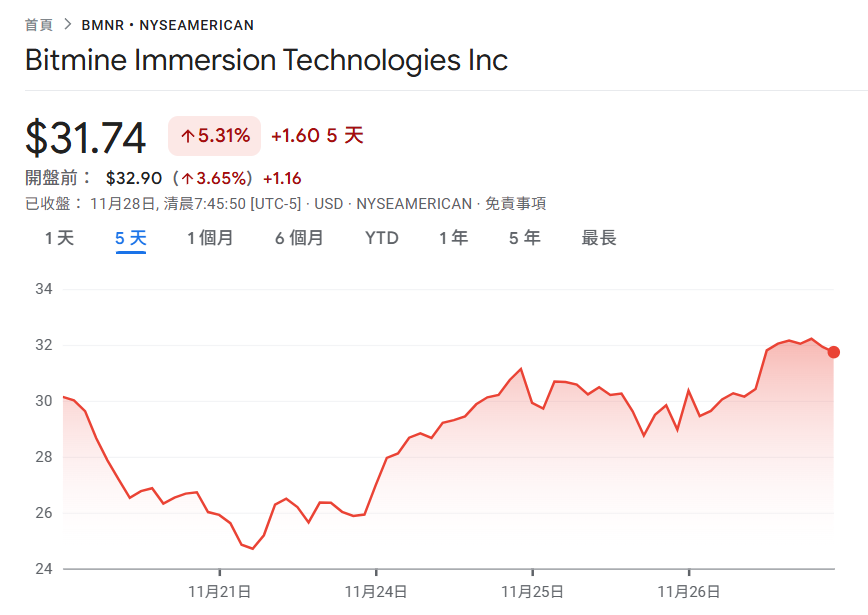
Task: Select the 最長 max range tab
Action: (x=599, y=238)
